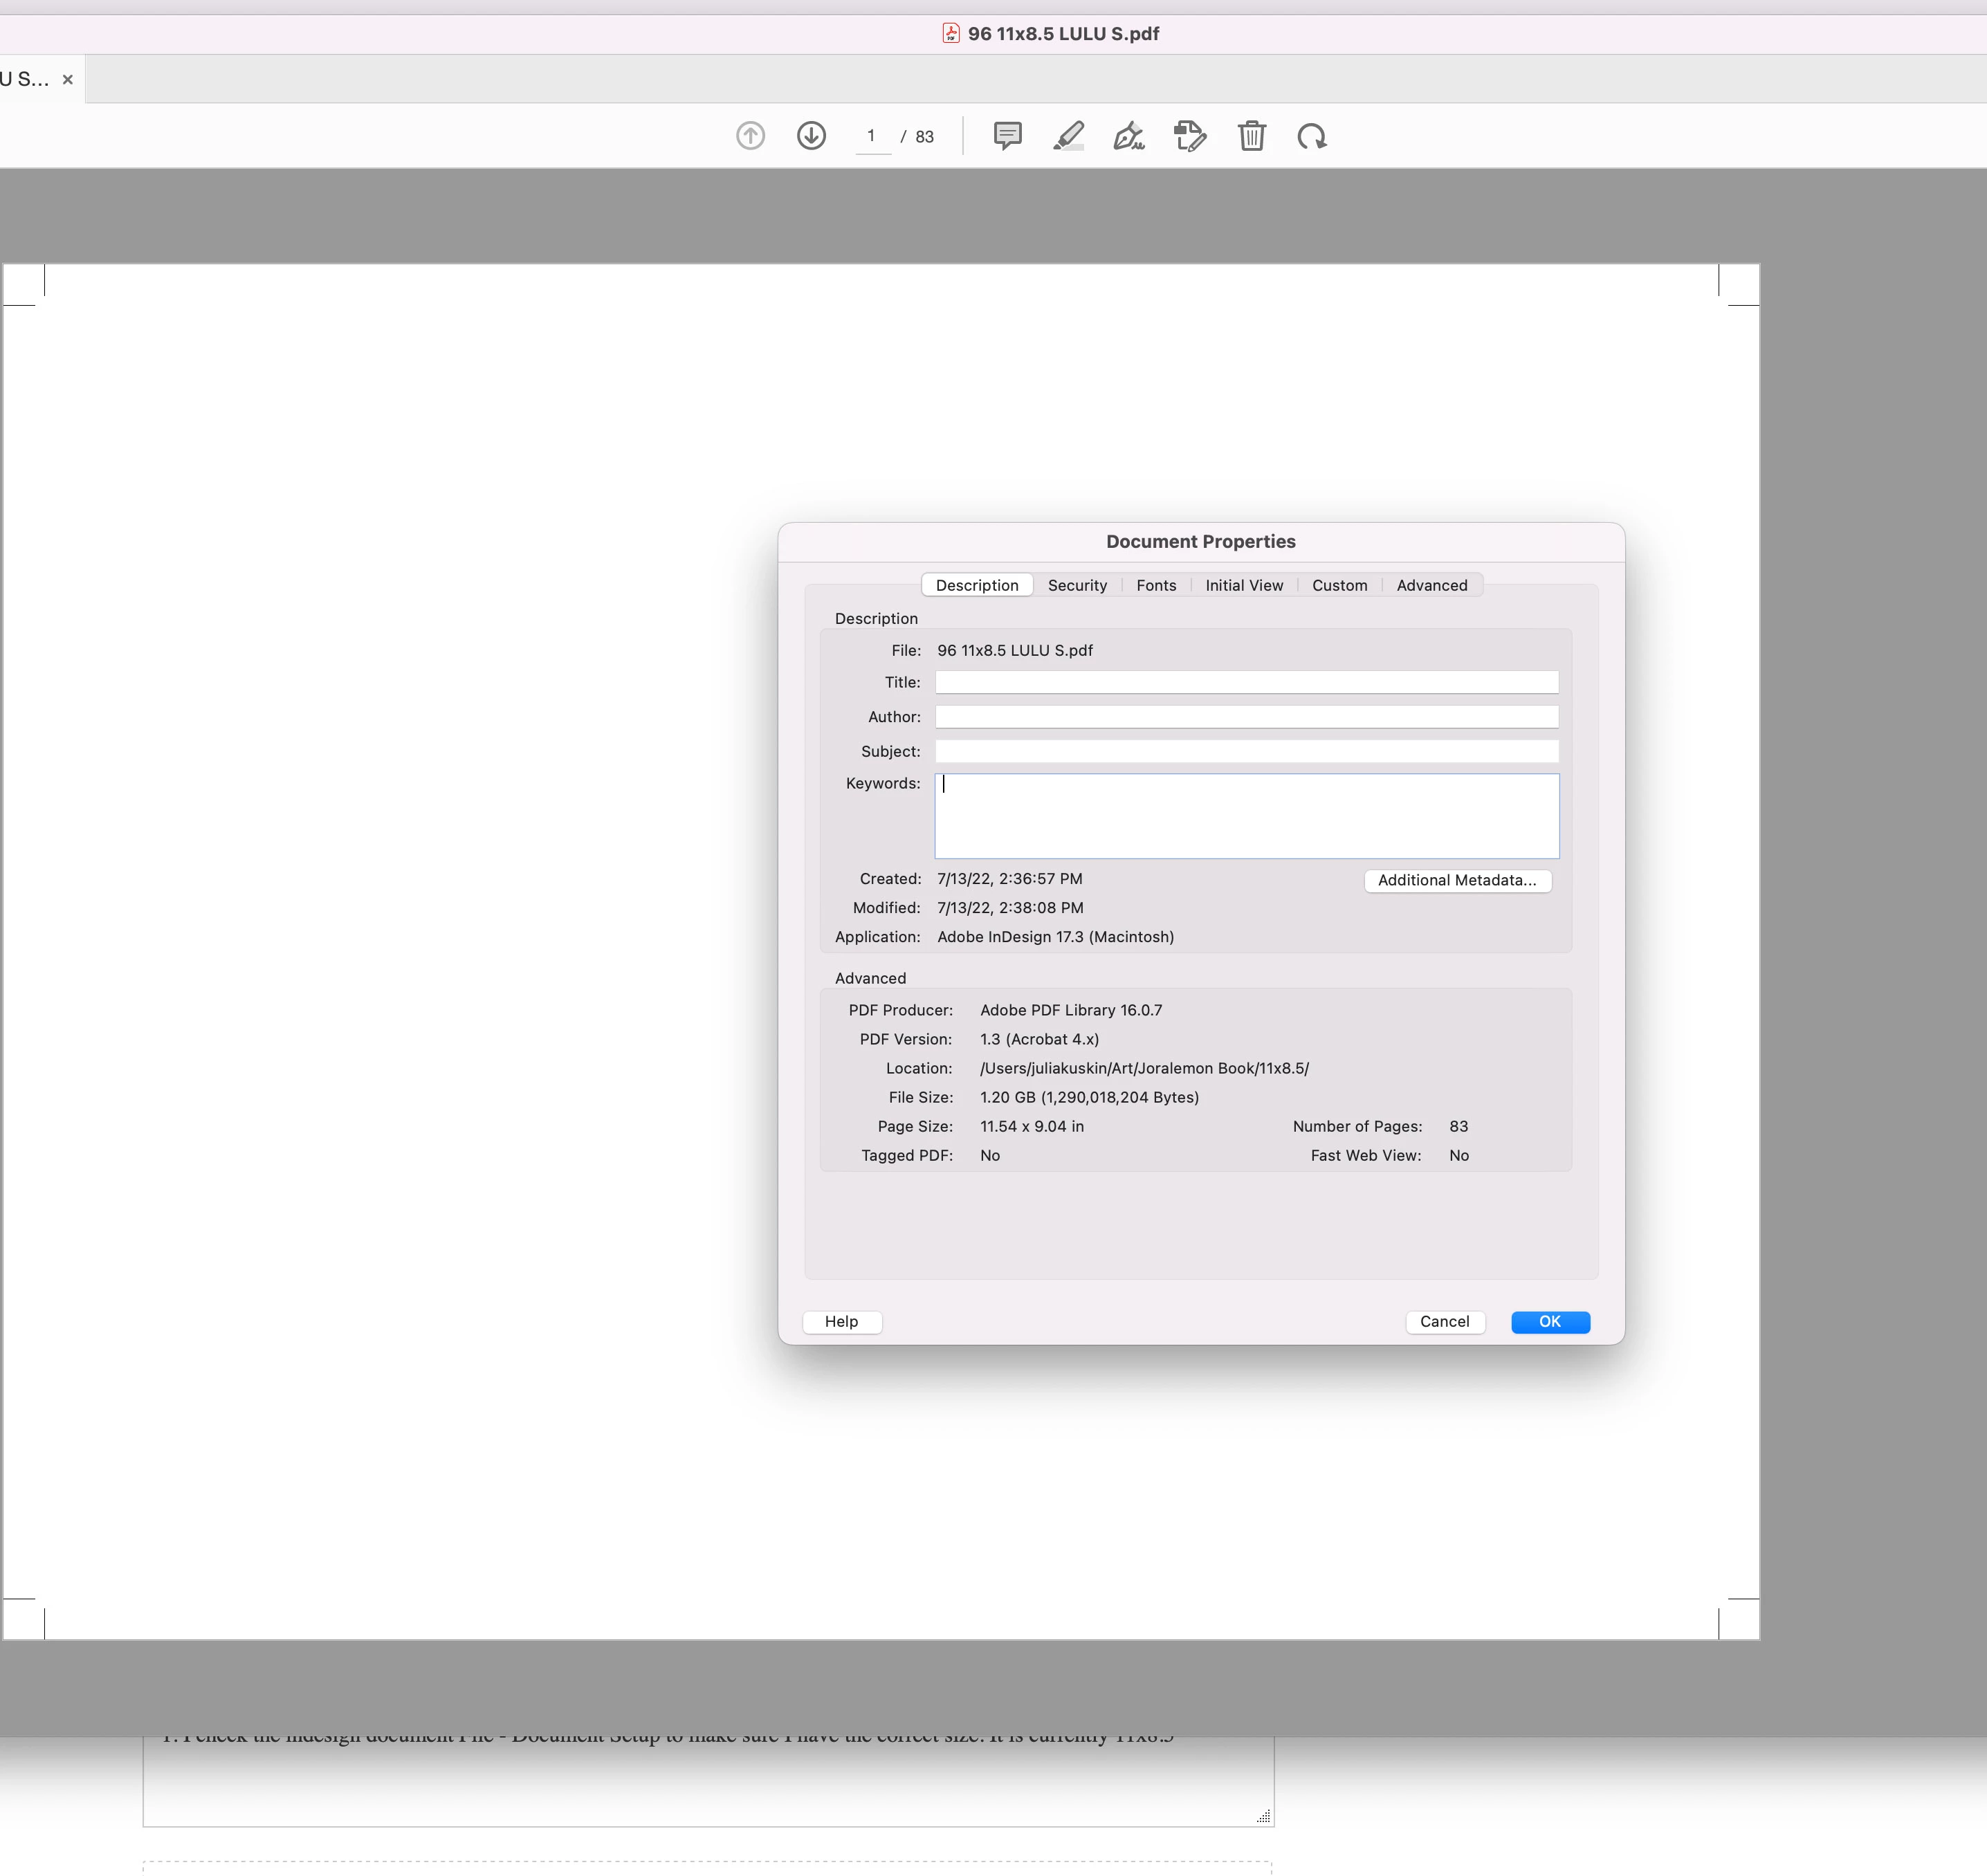The image size is (1987, 1876).
Task: Cancel the Document Properties dialog
Action: 1444,1321
